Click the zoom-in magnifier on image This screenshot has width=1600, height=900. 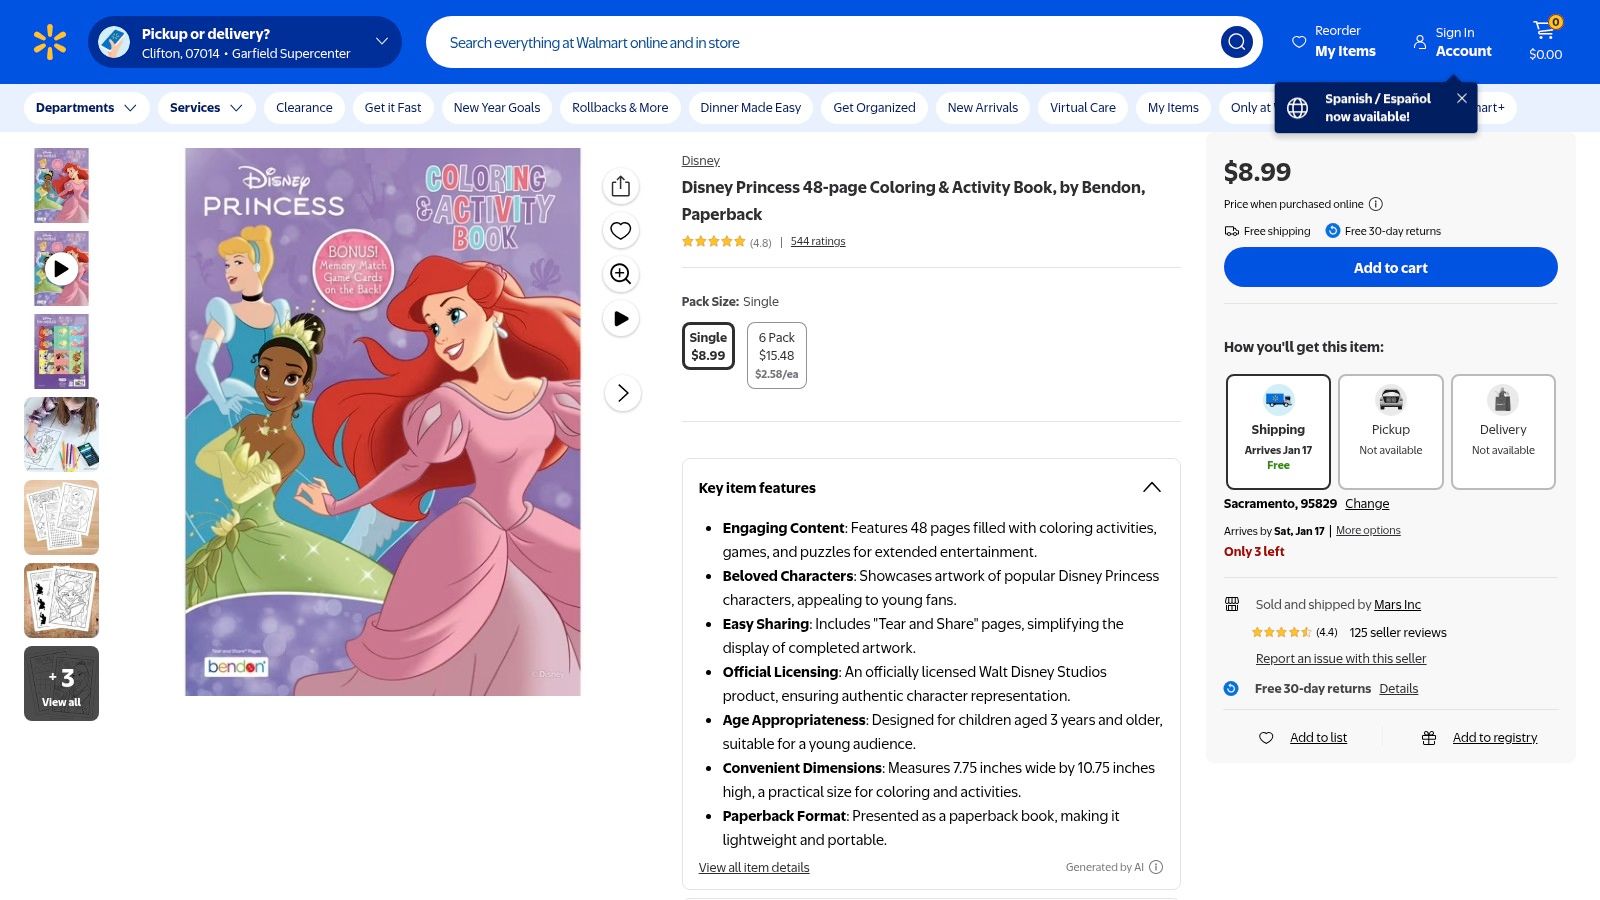(x=621, y=274)
